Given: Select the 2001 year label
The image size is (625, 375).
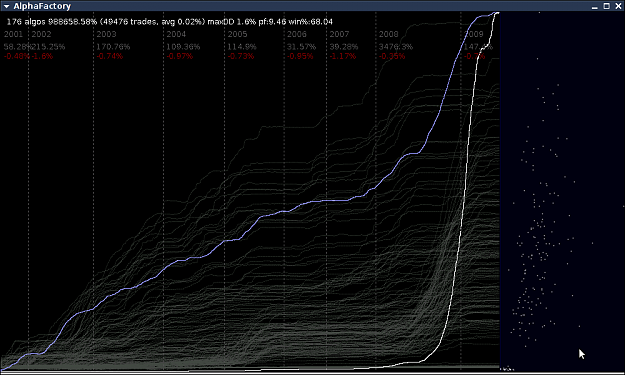Looking at the screenshot, I should (x=13, y=34).
